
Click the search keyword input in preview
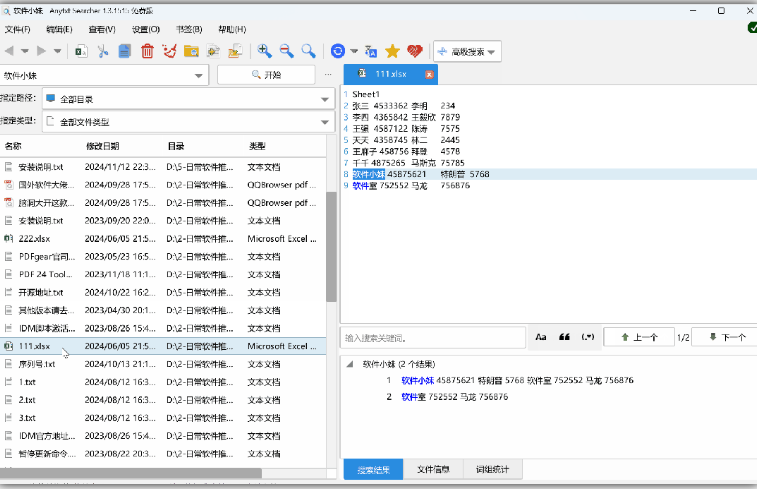tap(433, 338)
